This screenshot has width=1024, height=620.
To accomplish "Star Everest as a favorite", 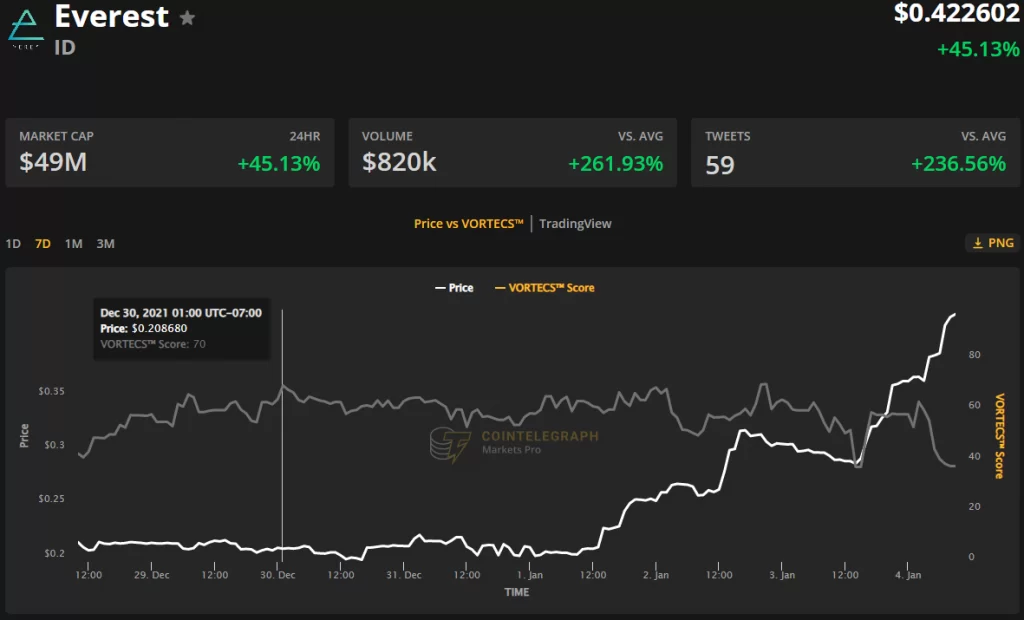I will point(187,18).
